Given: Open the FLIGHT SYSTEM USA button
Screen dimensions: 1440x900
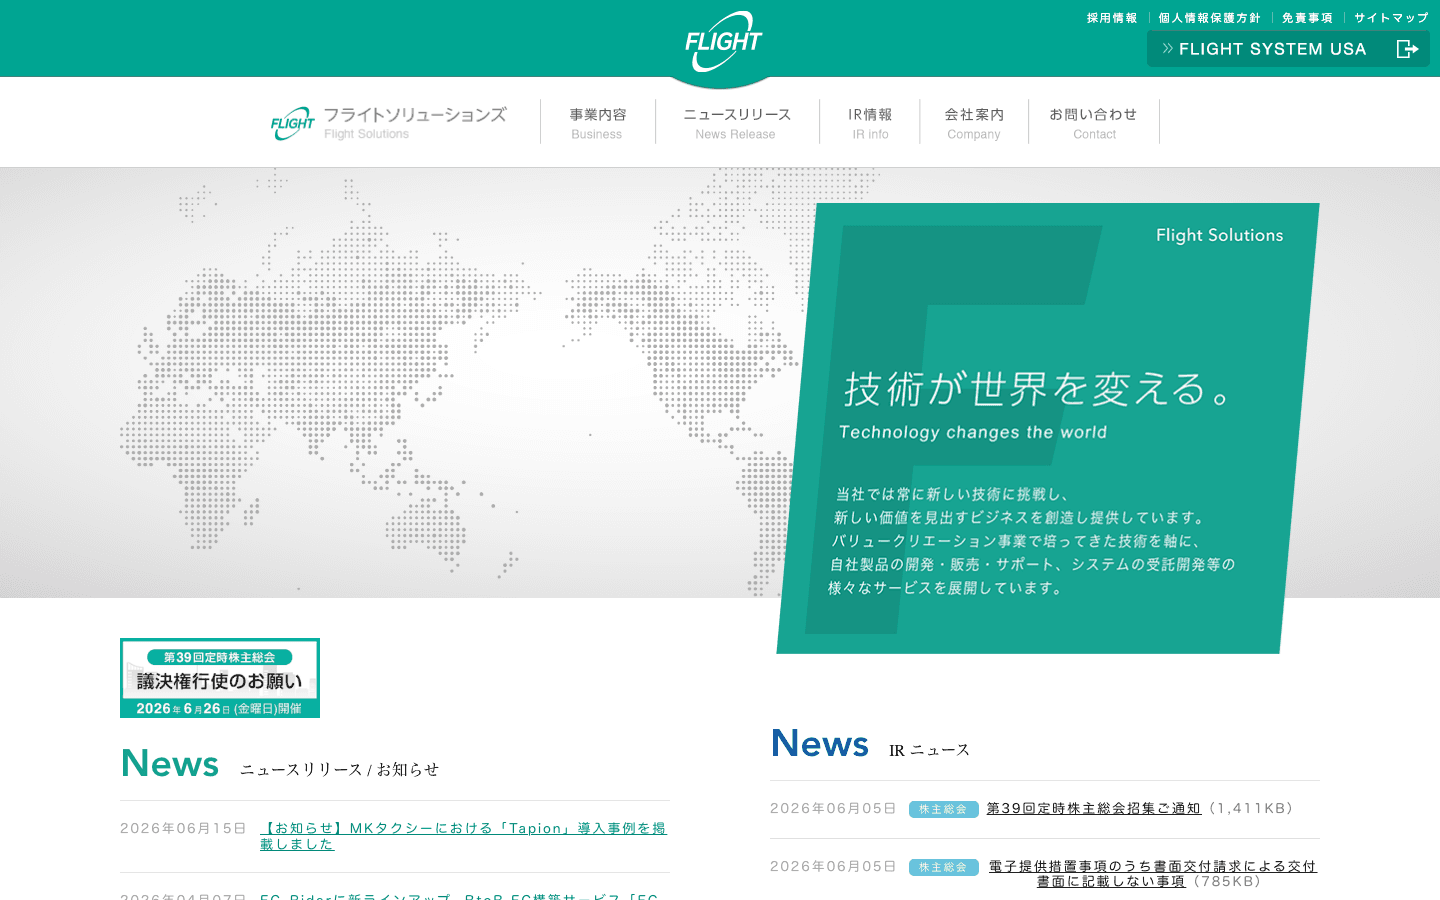Looking at the screenshot, I should [x=1288, y=49].
